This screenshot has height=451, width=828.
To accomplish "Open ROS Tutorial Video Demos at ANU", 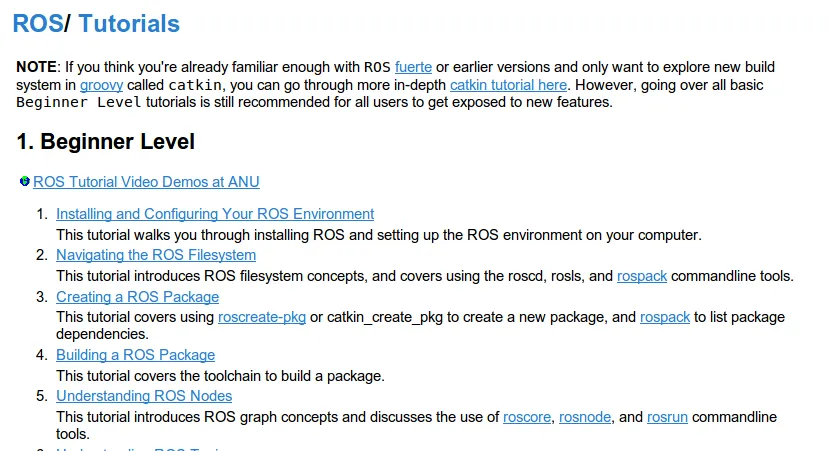I will point(146,182).
